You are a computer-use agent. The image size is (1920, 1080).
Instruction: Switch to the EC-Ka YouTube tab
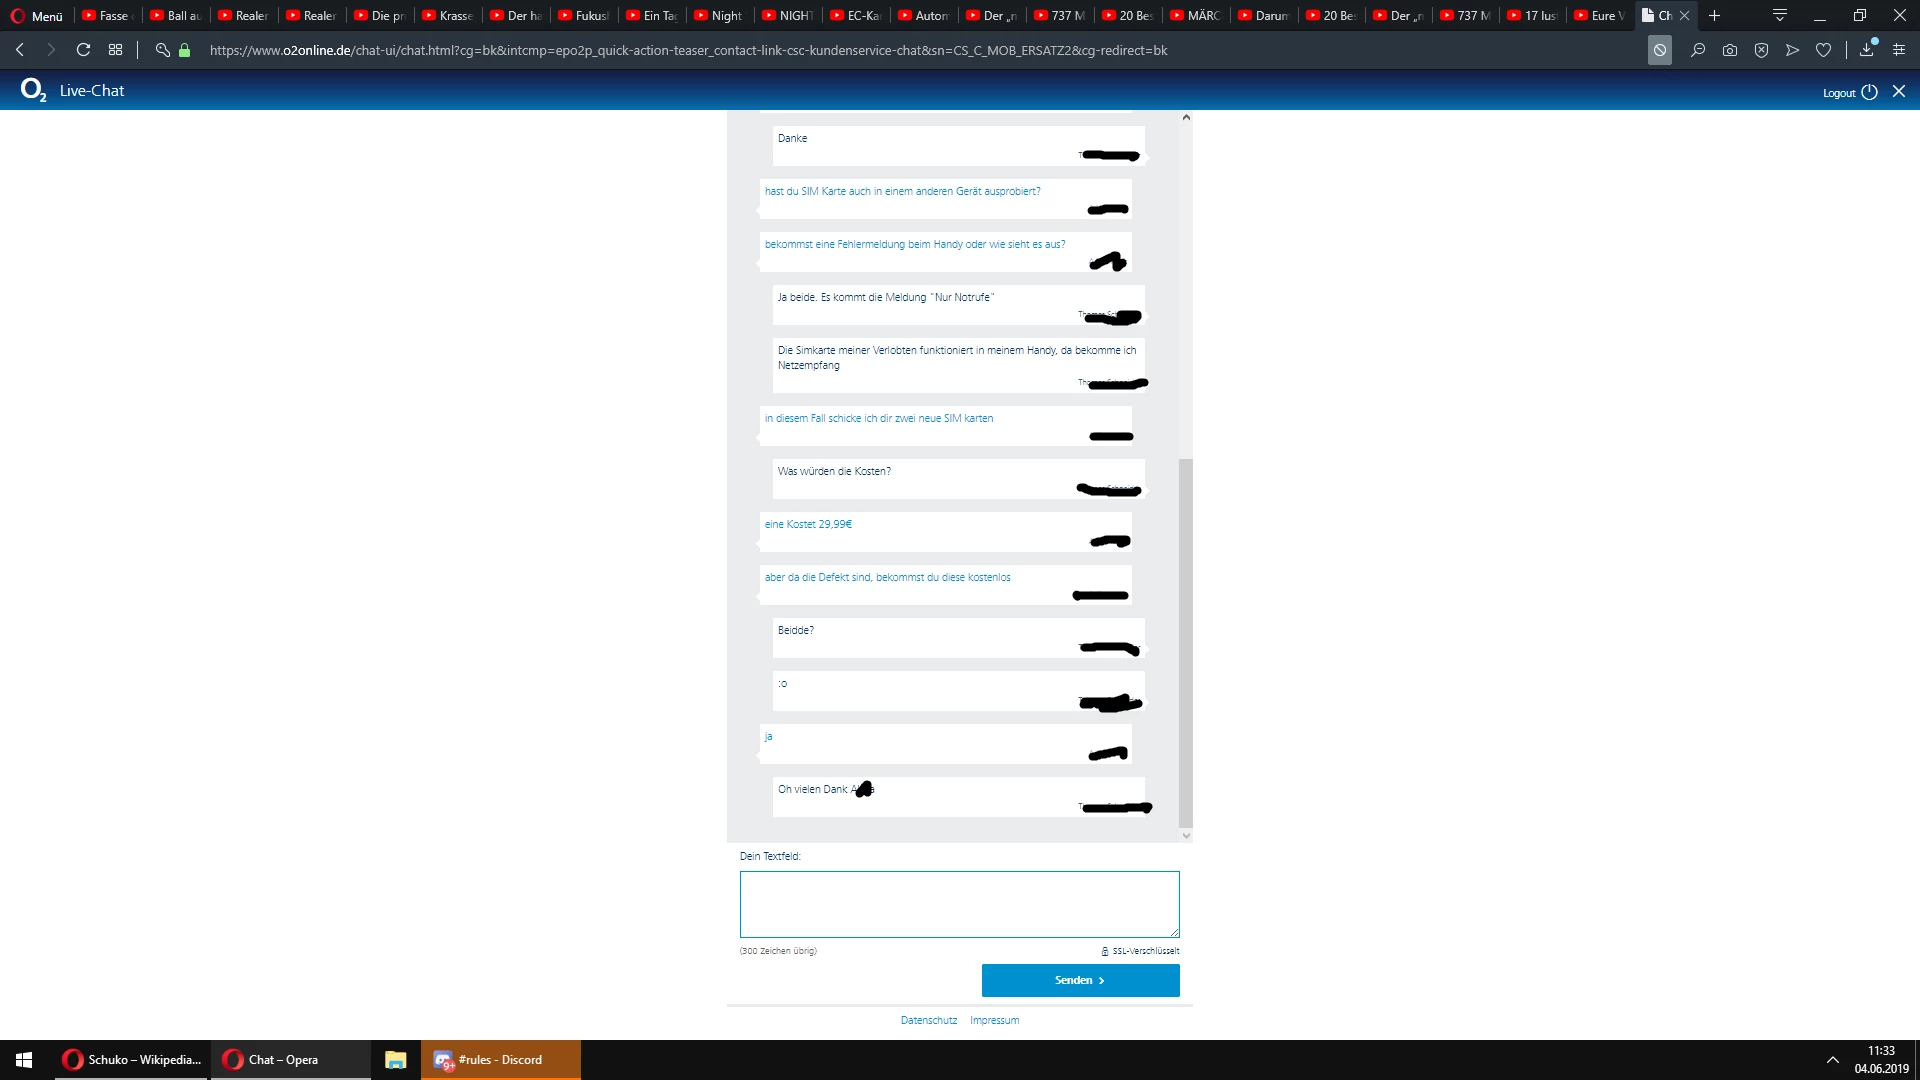tap(856, 15)
